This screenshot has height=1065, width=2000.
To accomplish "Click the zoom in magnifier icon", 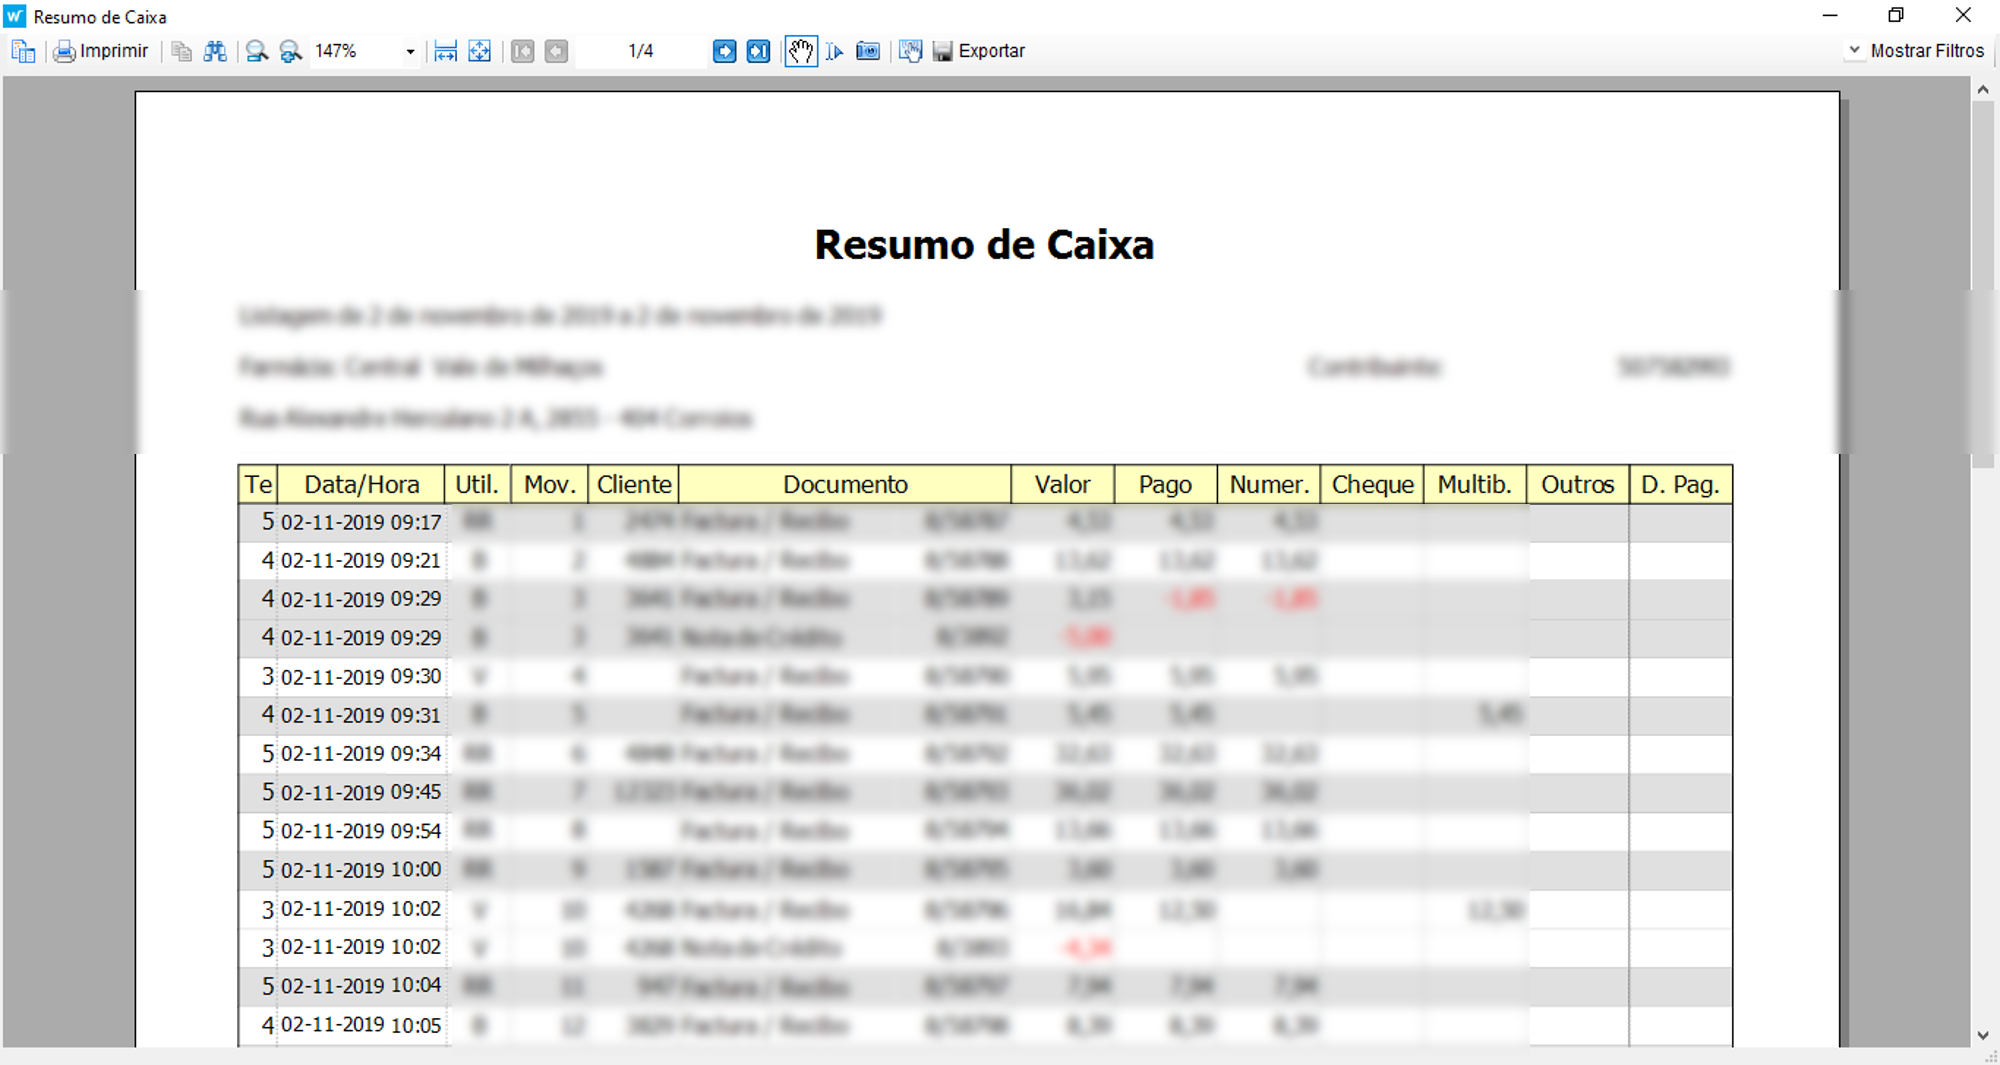I will [290, 52].
